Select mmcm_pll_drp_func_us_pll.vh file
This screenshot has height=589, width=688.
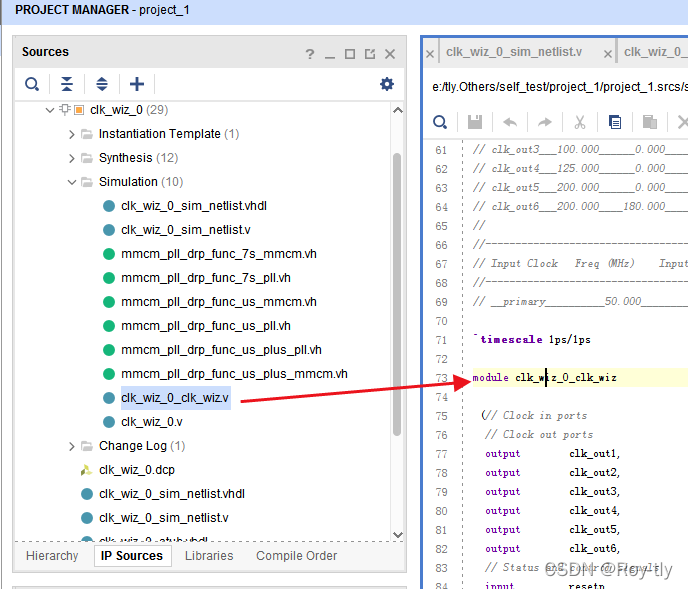(206, 326)
